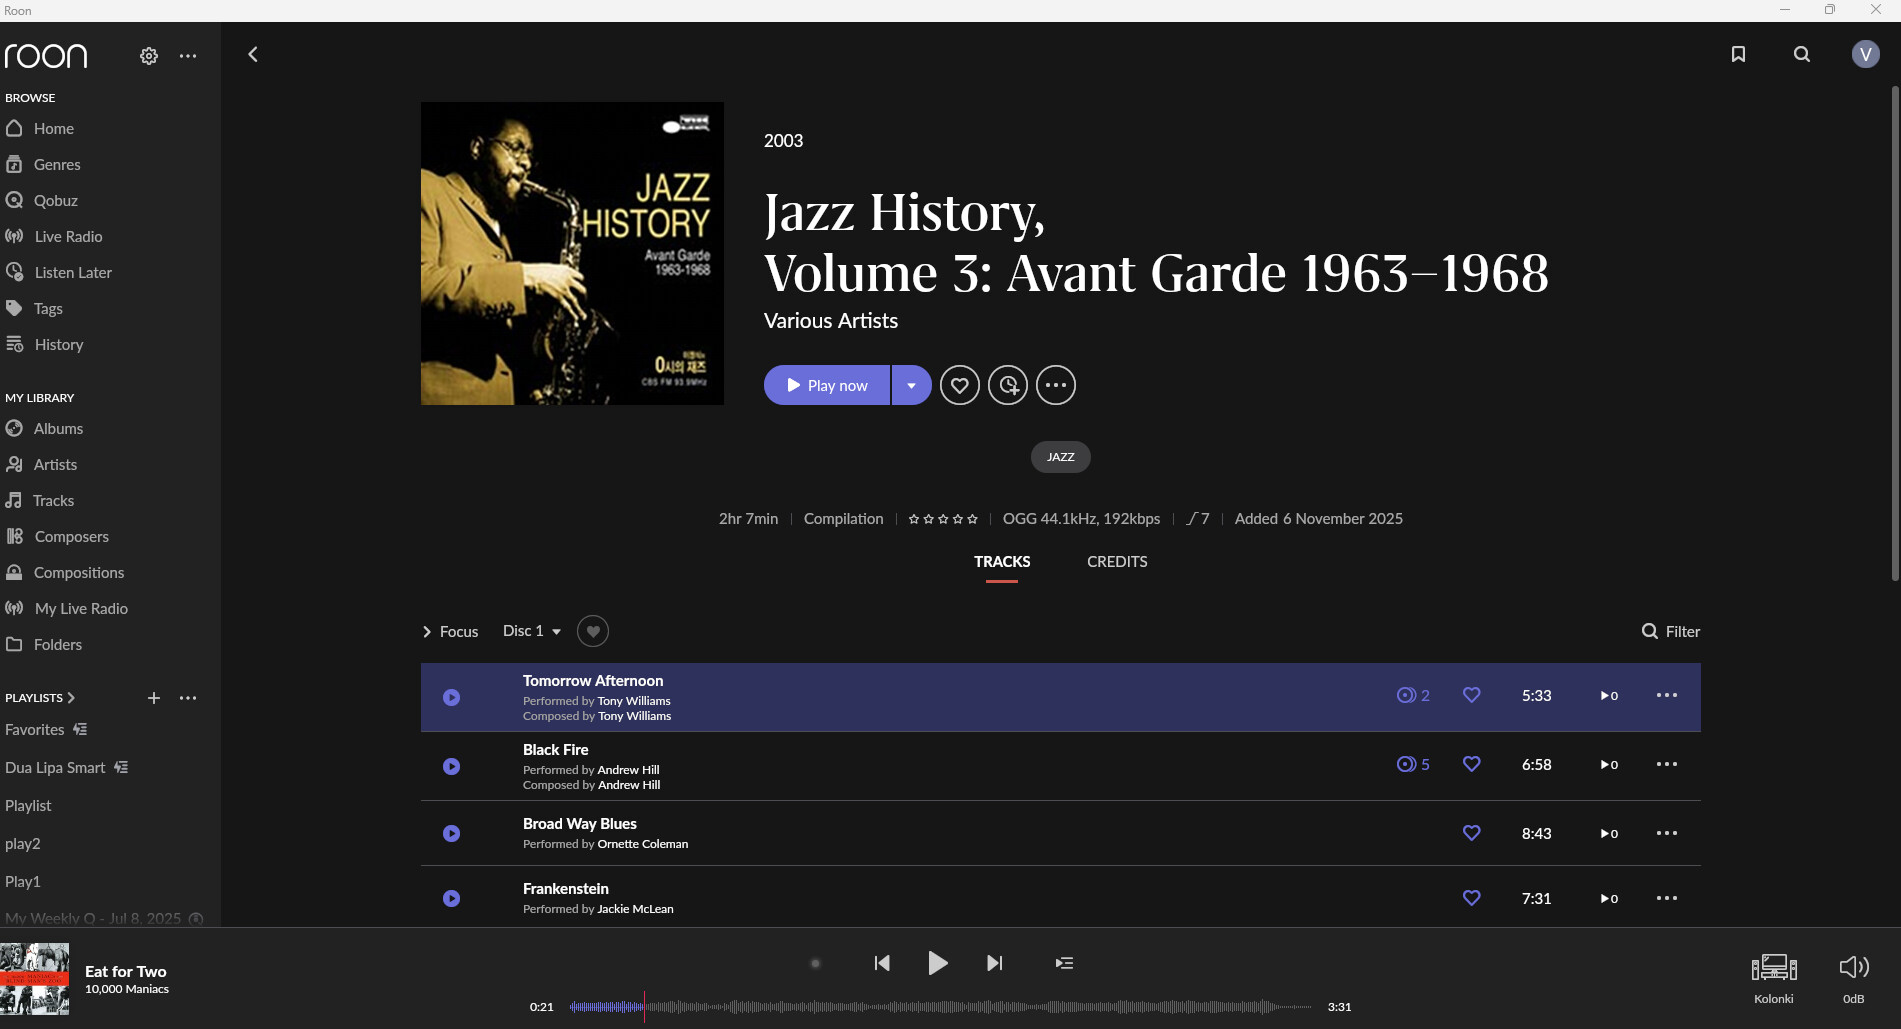Click the Play now button
1901x1029 pixels.
pyautogui.click(x=827, y=385)
